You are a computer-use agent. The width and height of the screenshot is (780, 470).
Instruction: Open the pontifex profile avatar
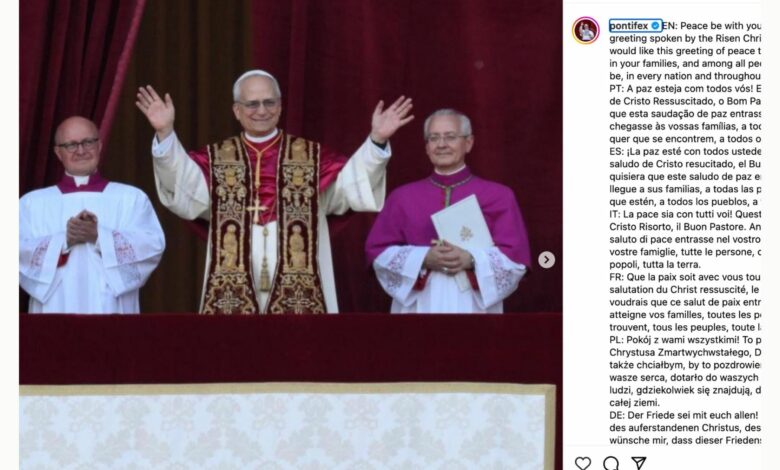(585, 30)
